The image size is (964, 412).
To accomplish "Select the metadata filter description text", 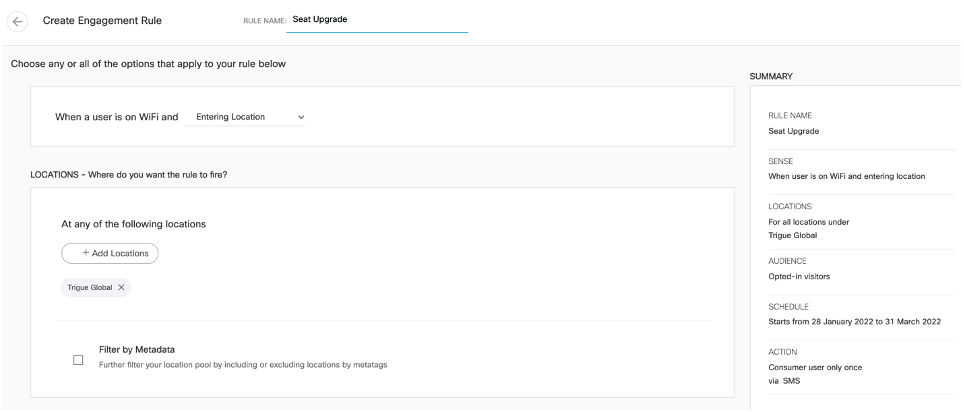I will (243, 365).
